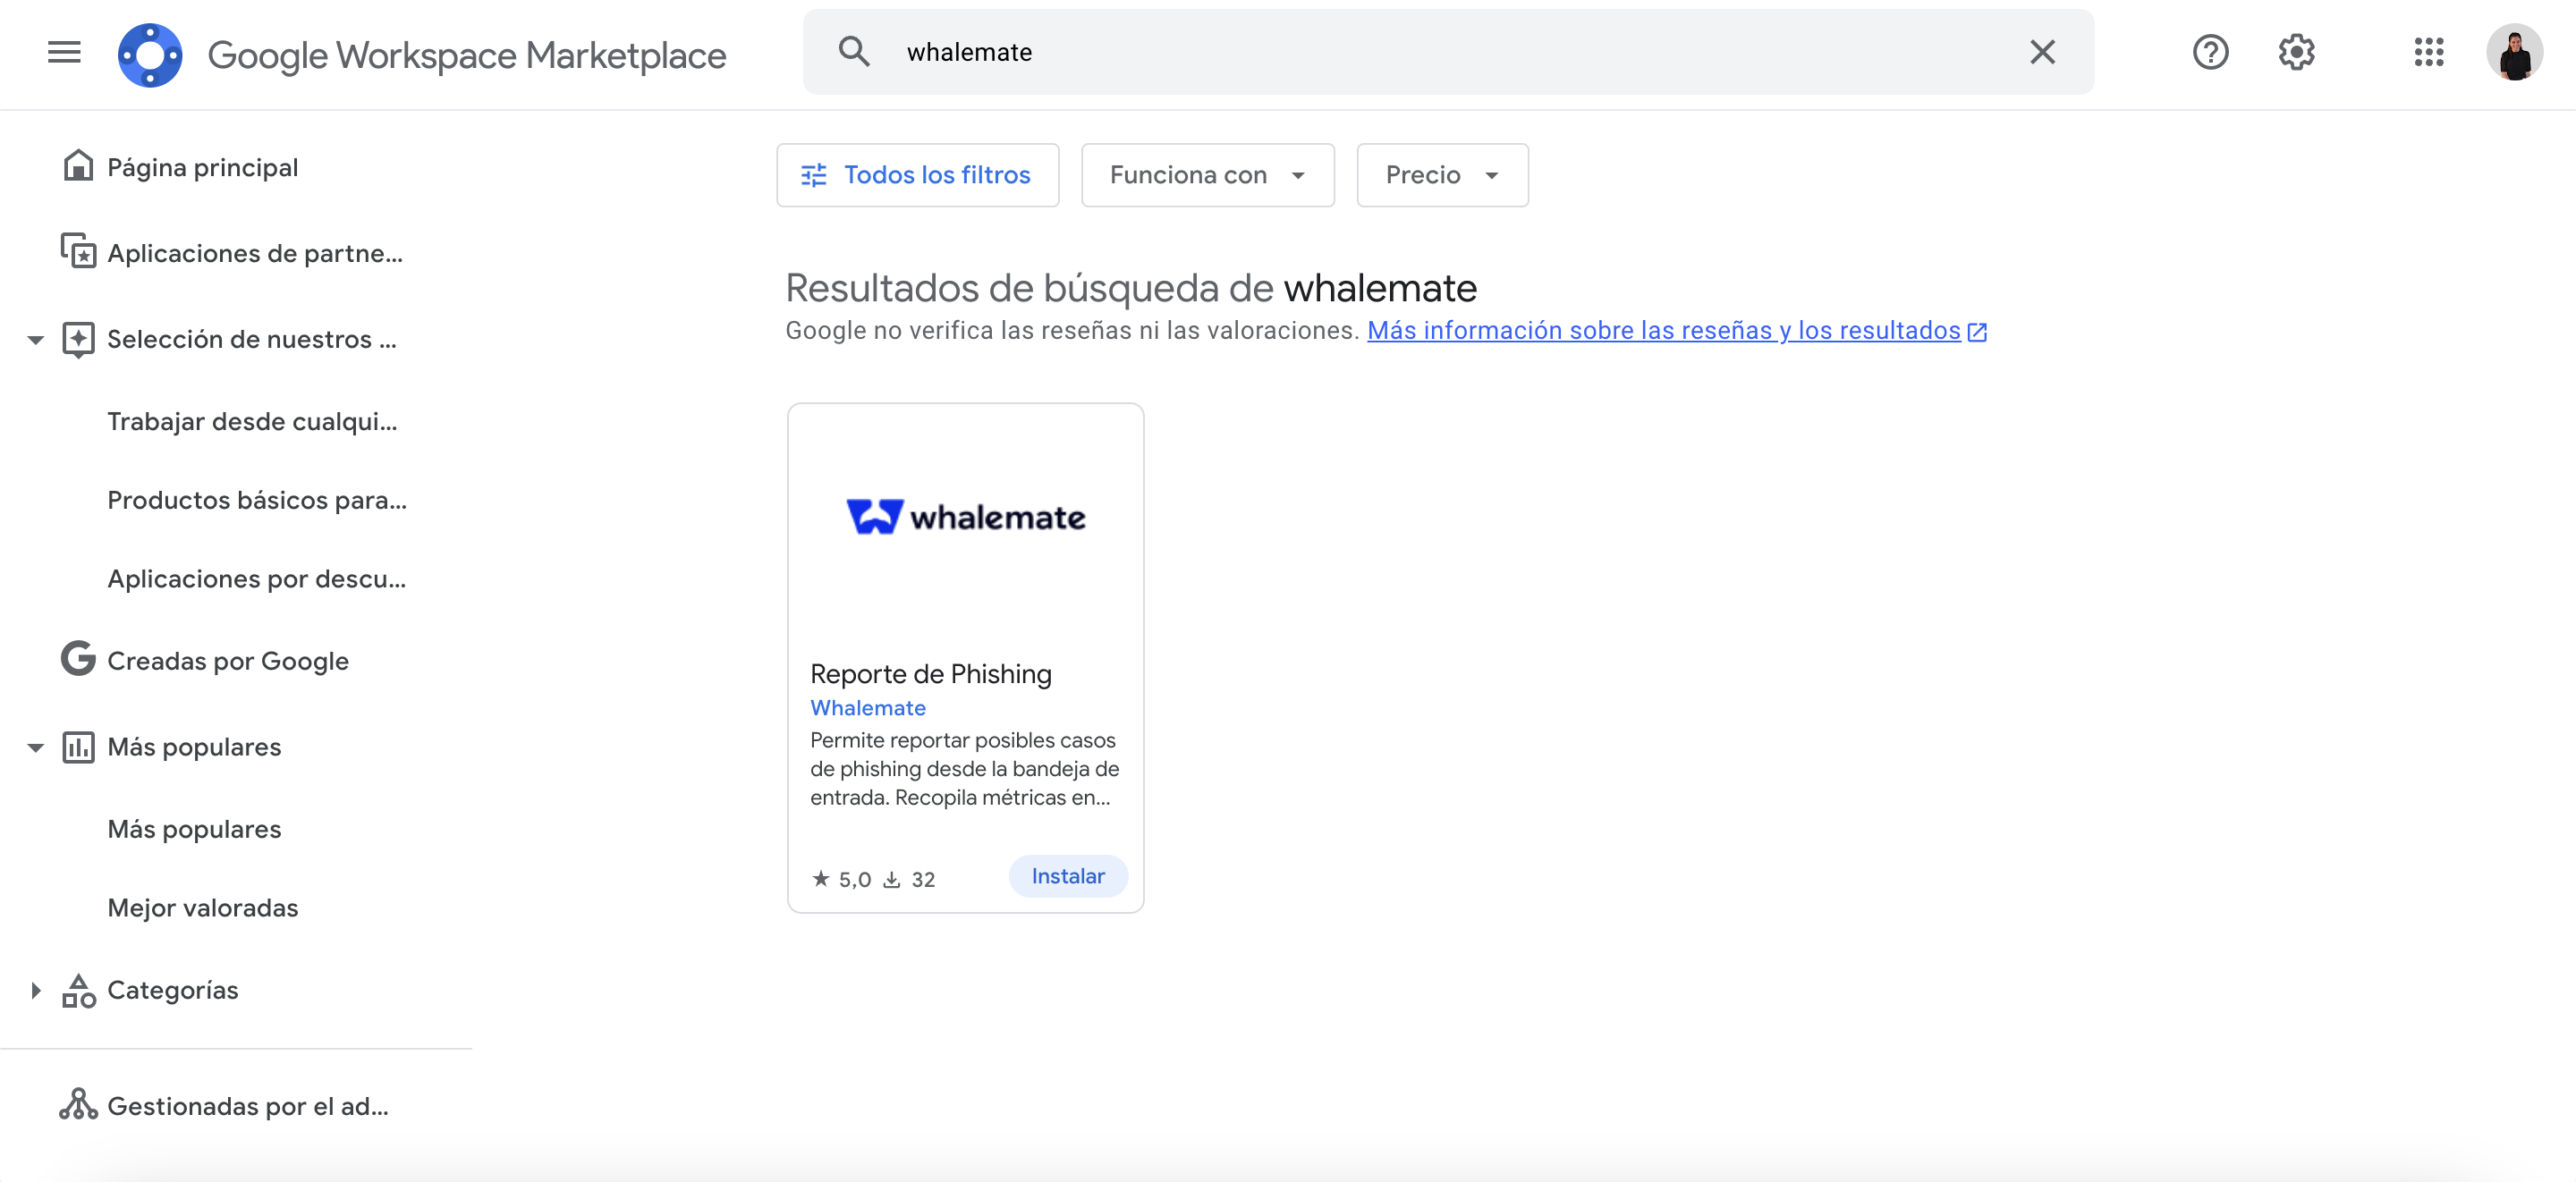Open the Google apps grid
The width and height of the screenshot is (2576, 1182).
(2428, 52)
